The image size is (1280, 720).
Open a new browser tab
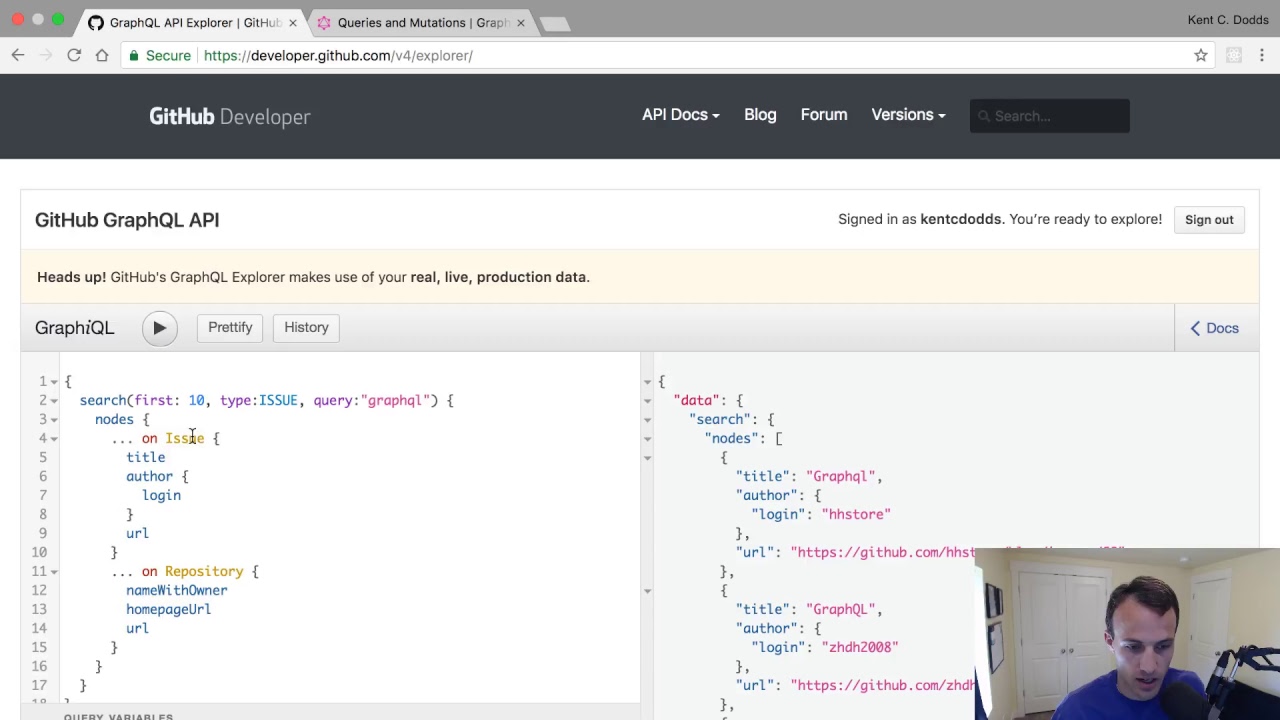click(x=555, y=23)
